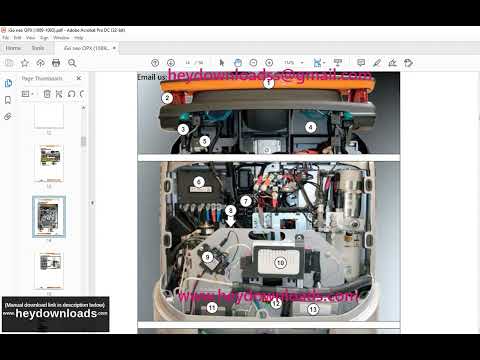Choose the Selection arrow tool
The height and width of the screenshot is (360, 480).
(222, 63)
